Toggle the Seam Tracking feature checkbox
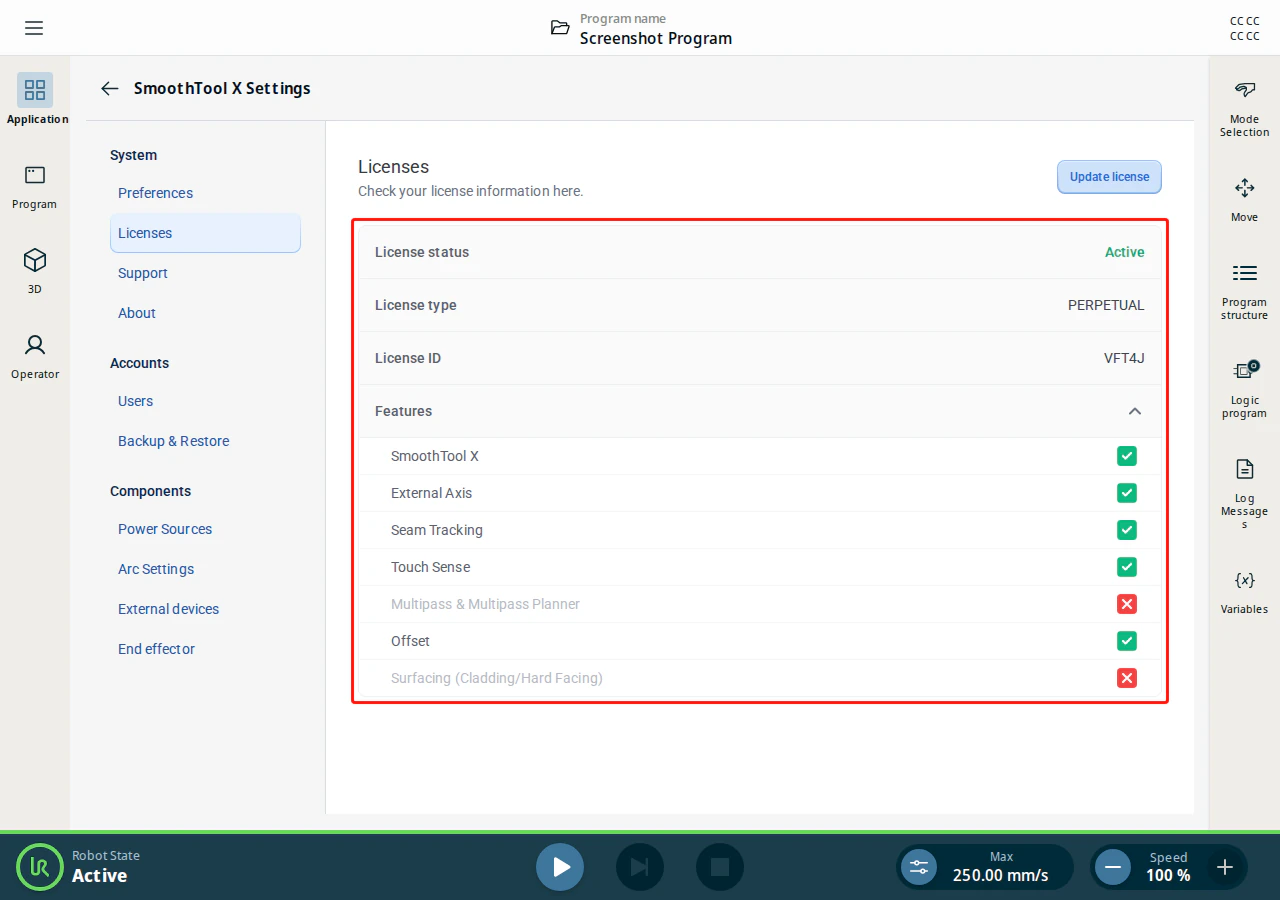 [x=1127, y=530]
